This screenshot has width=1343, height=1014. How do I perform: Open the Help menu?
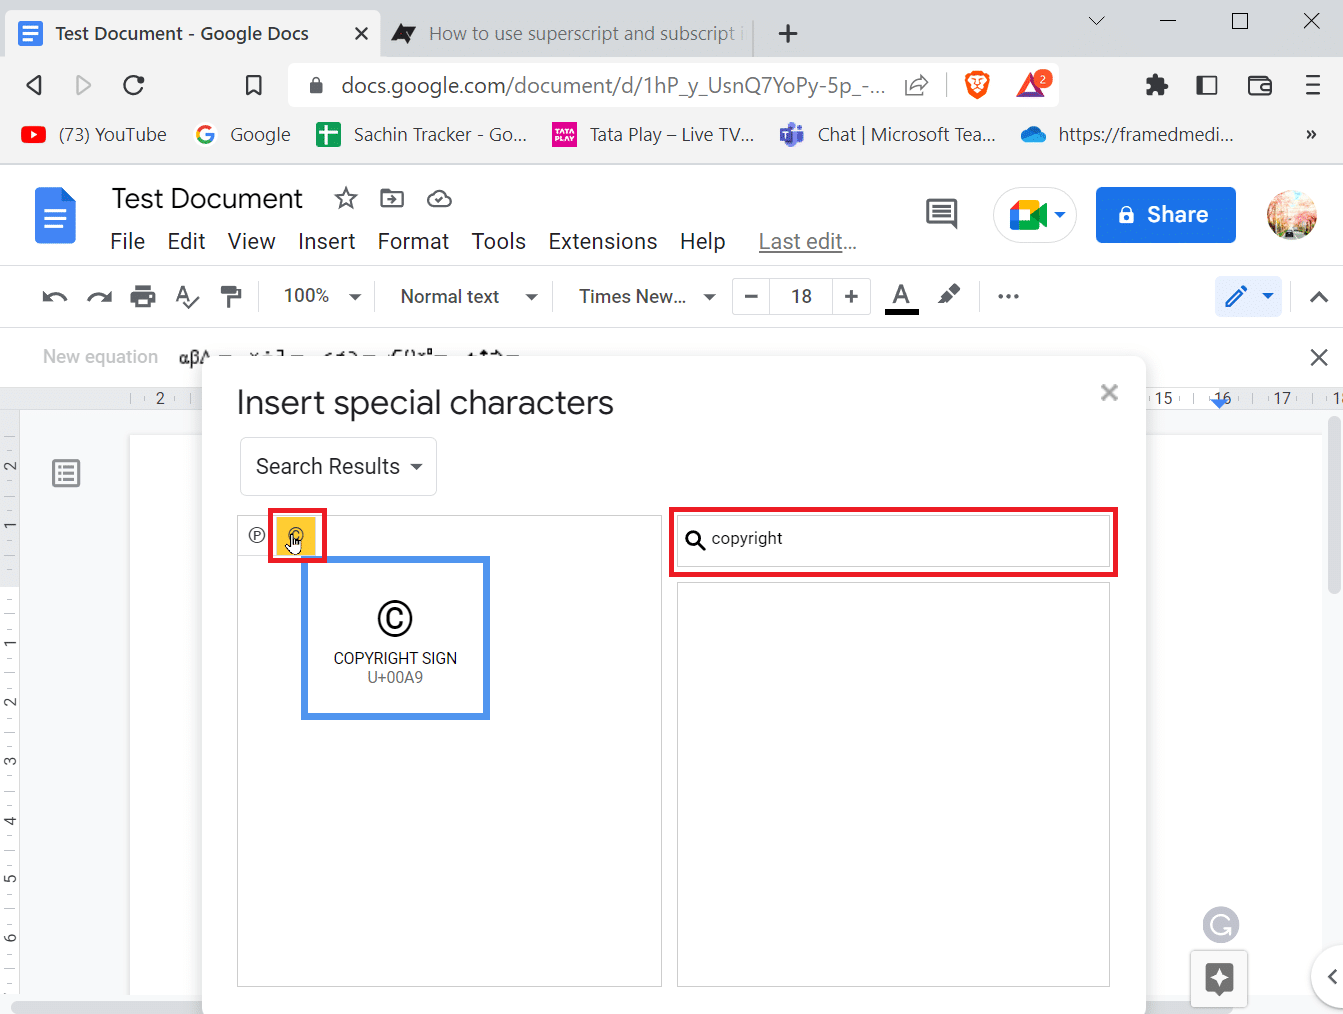point(702,241)
